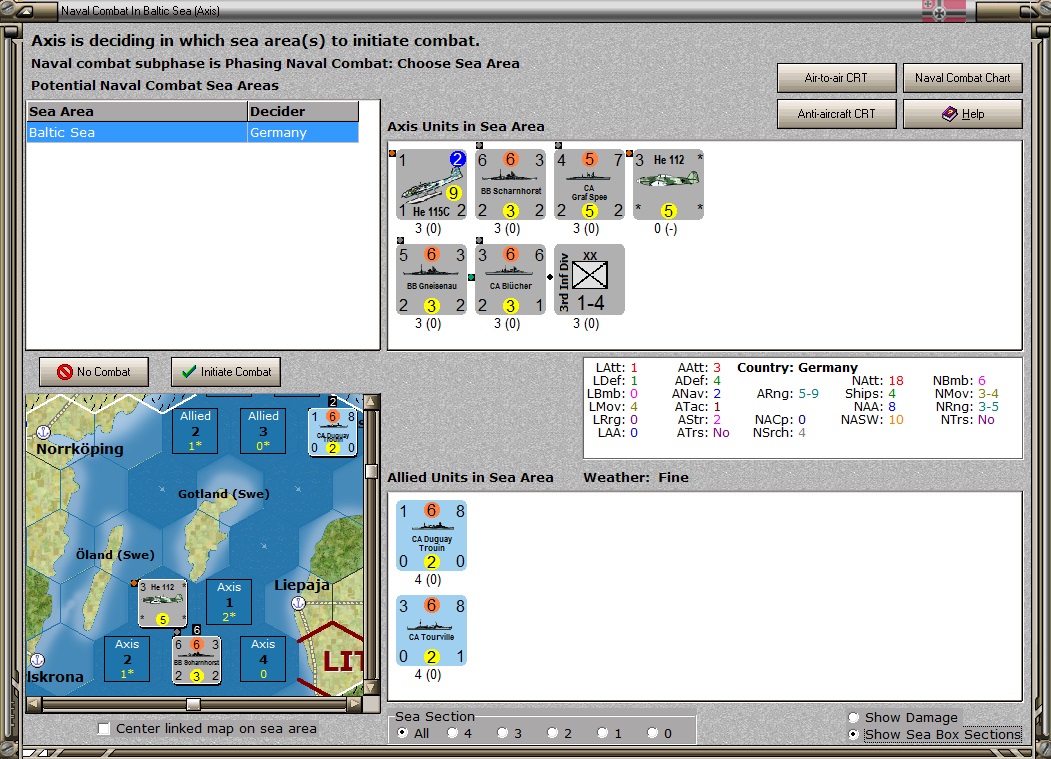Select the CA Blücher cruiser unit
The height and width of the screenshot is (759, 1051).
click(x=510, y=280)
